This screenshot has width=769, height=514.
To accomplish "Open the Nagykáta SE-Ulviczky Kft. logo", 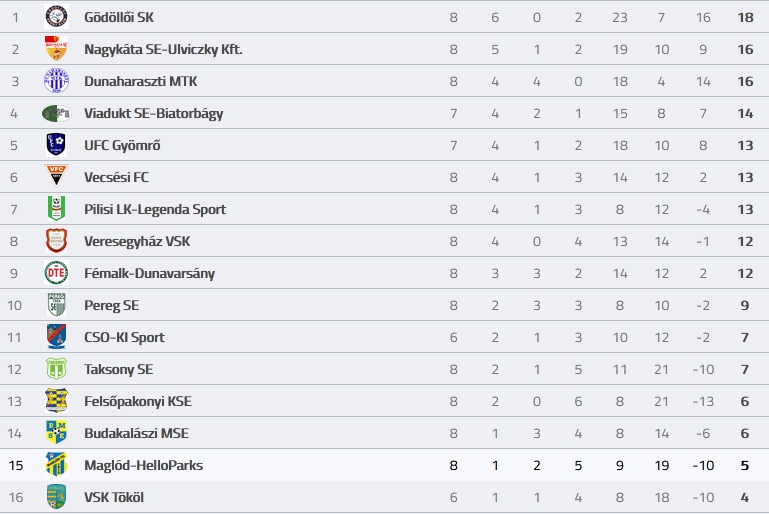I will click(x=56, y=49).
